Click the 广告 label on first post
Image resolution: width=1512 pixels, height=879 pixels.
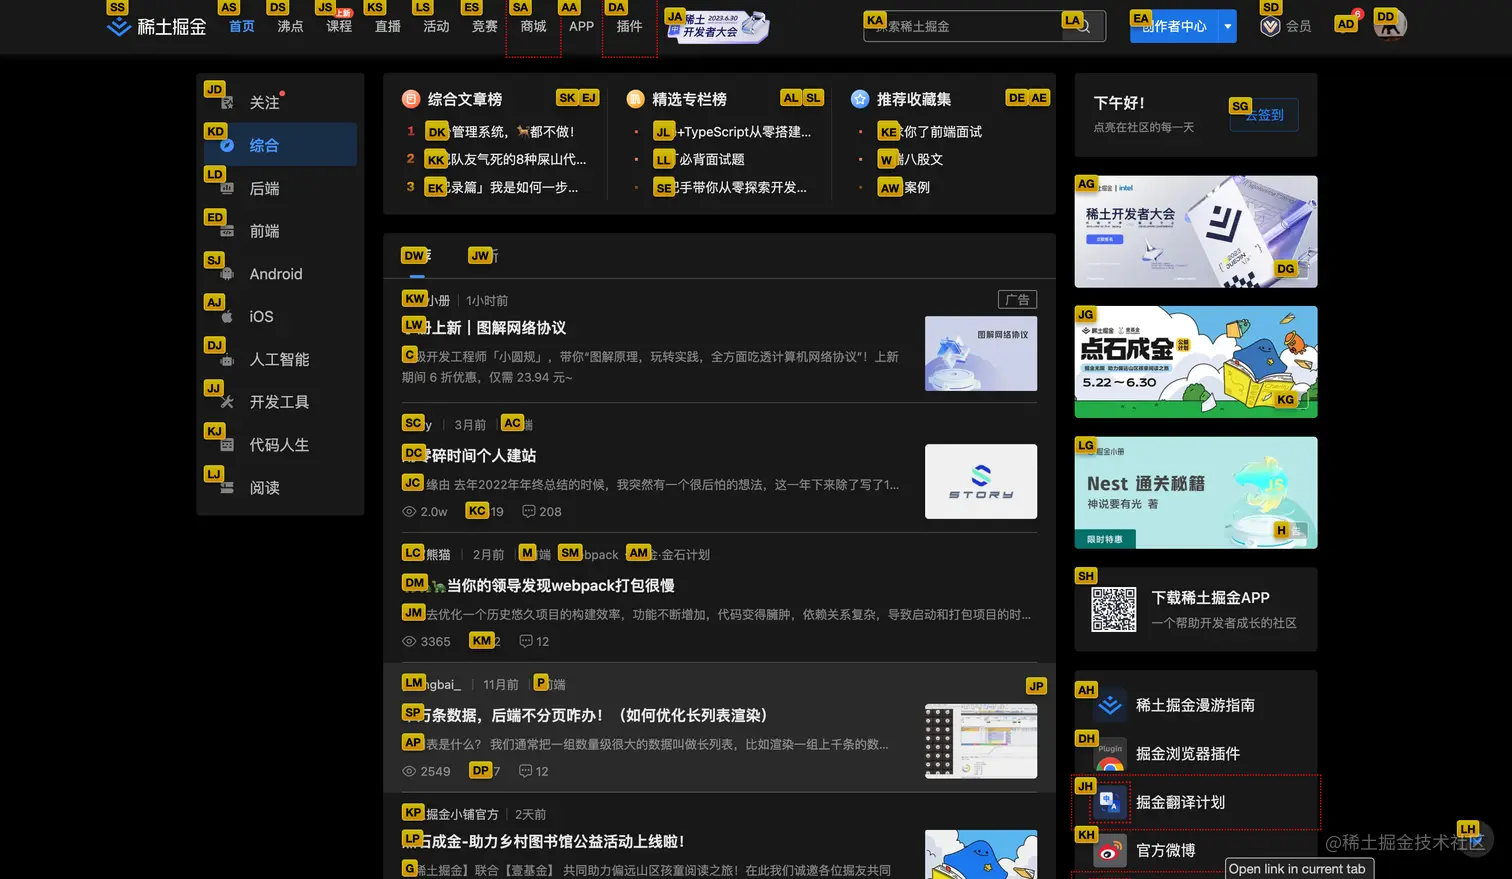(1018, 299)
